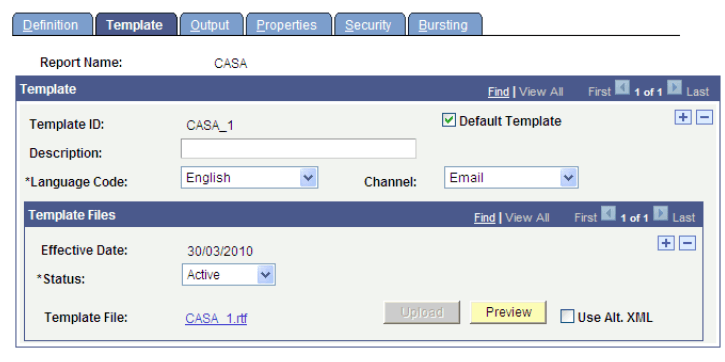Screen dimensions: 725x362
Task: Click the Effective Date value 30/03/2010
Action: pos(220,252)
